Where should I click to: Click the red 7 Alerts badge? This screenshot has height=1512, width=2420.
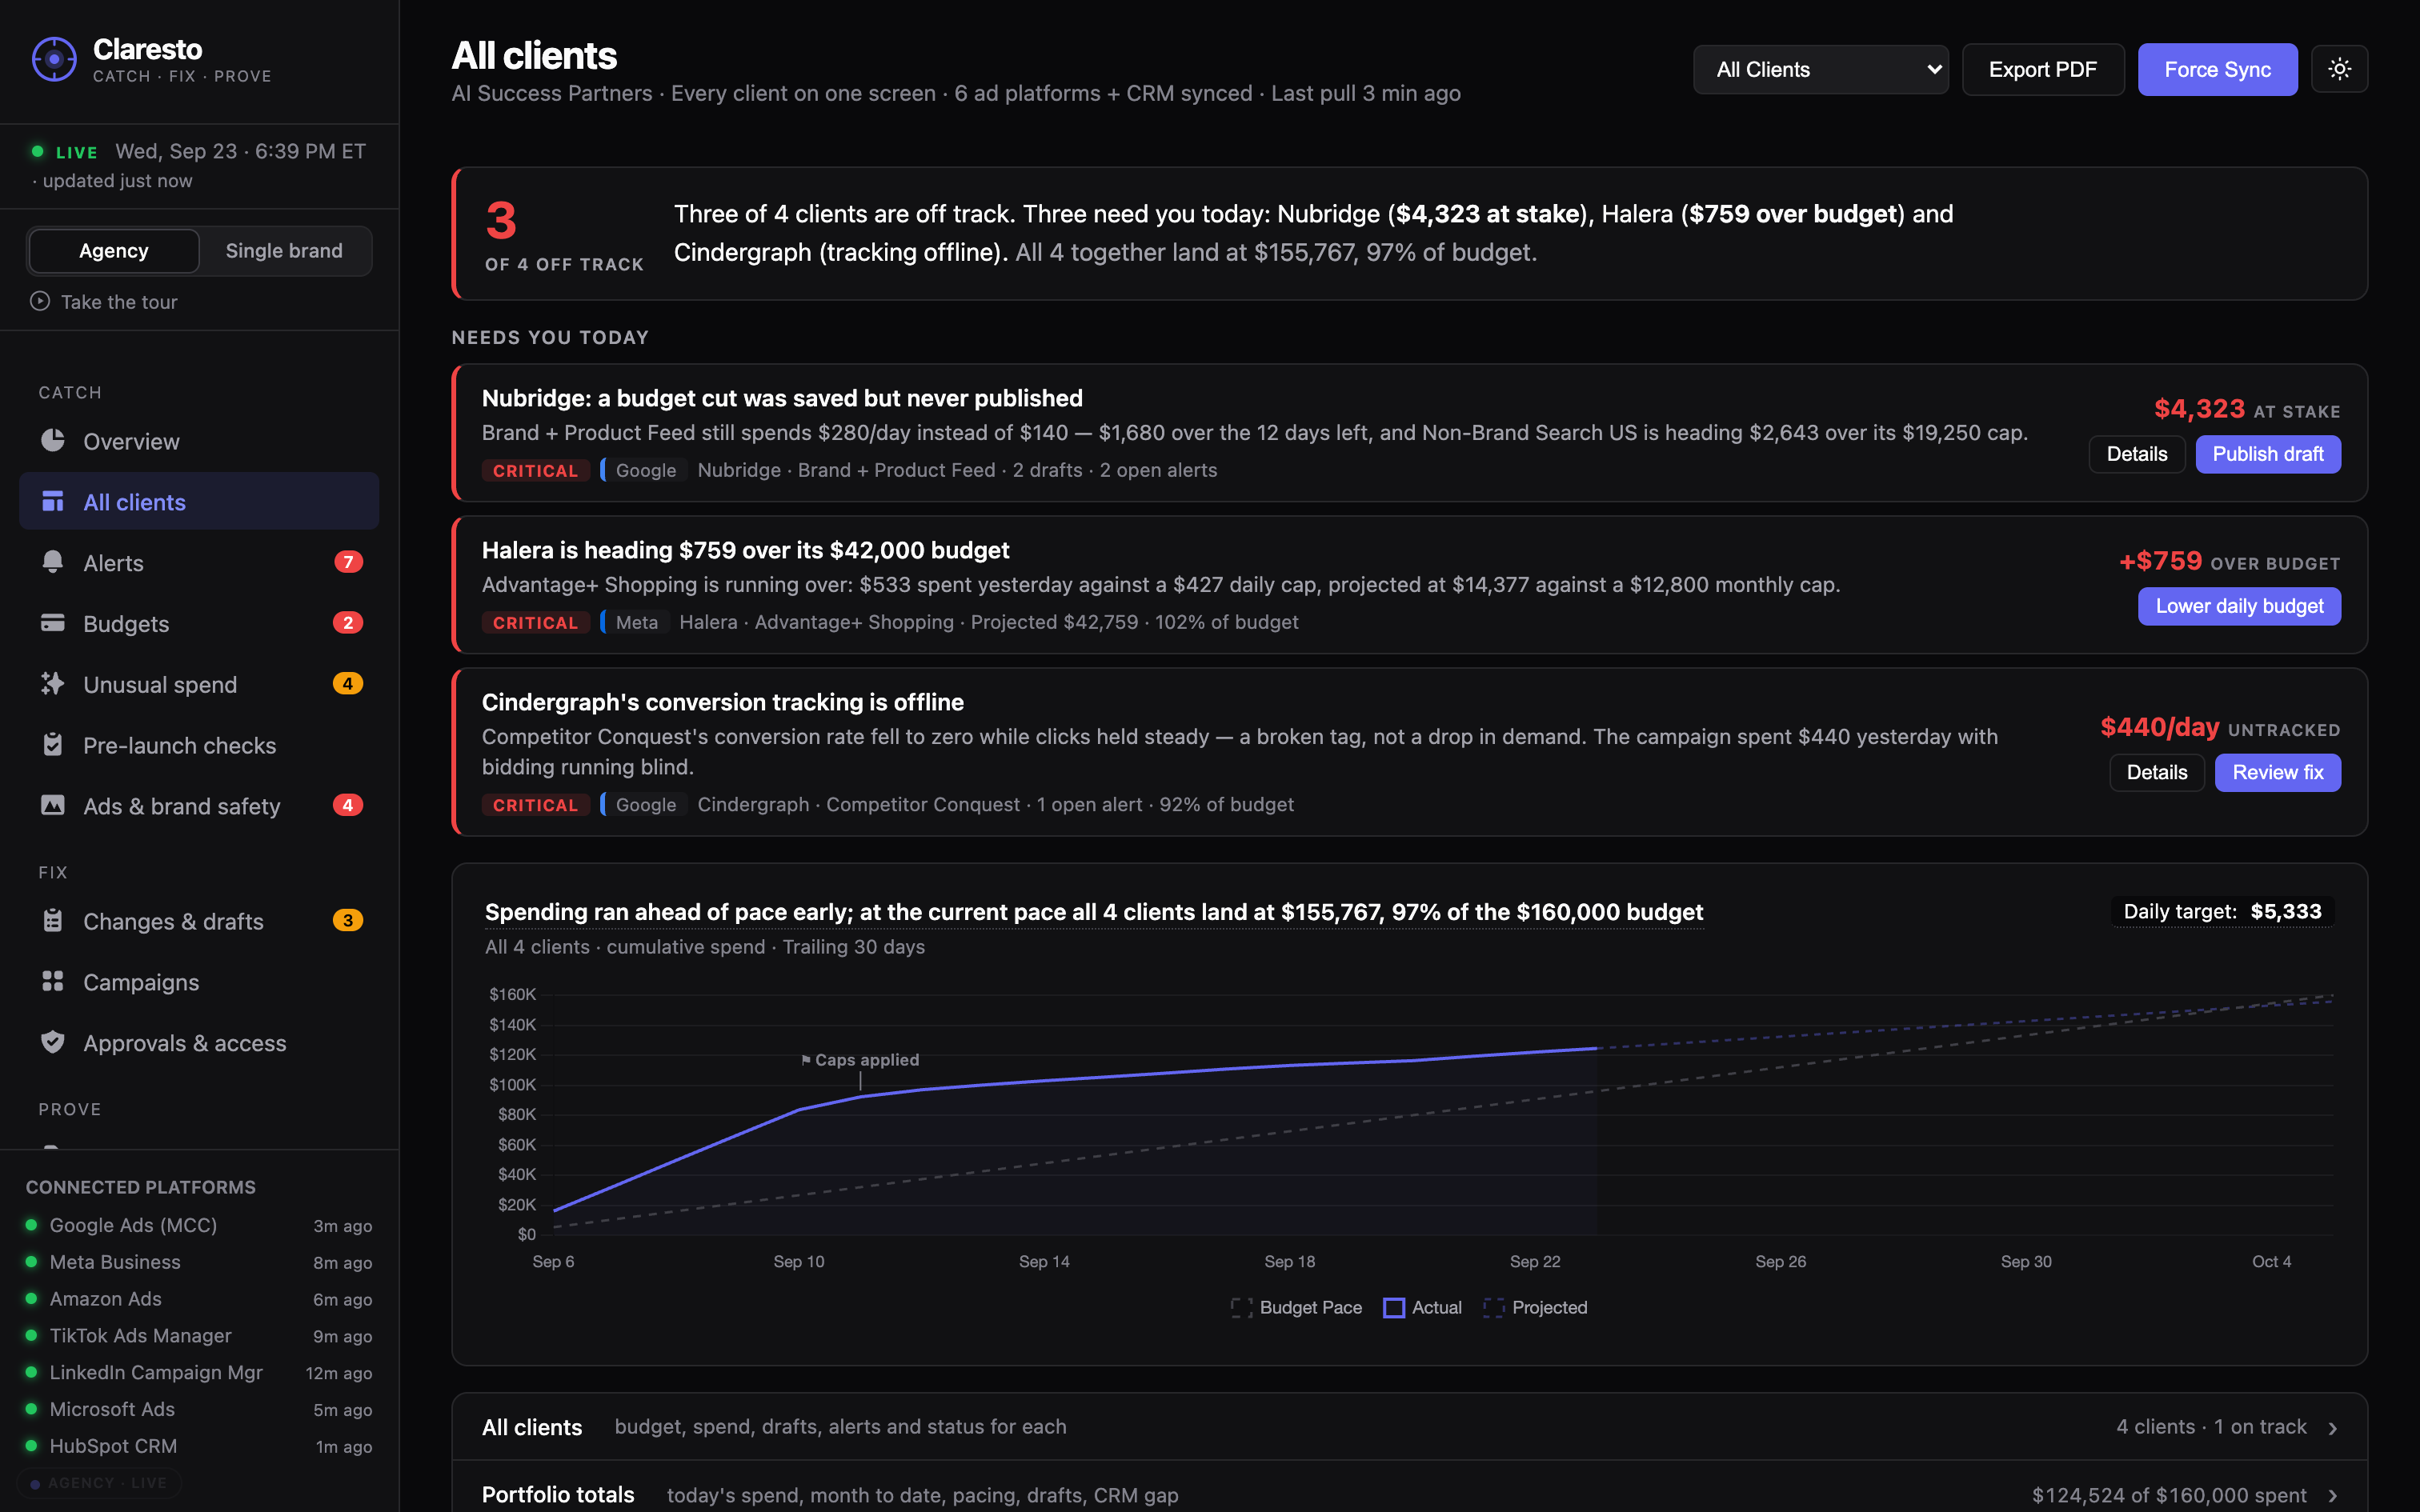[347, 562]
